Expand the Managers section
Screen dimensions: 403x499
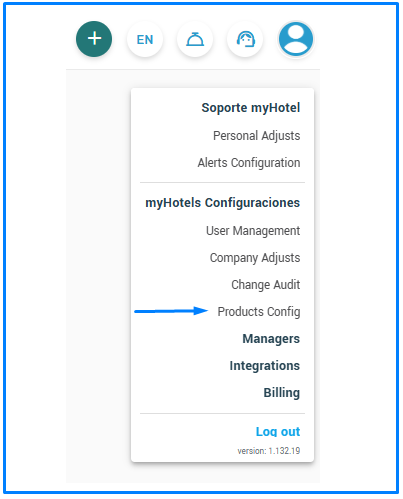click(271, 339)
